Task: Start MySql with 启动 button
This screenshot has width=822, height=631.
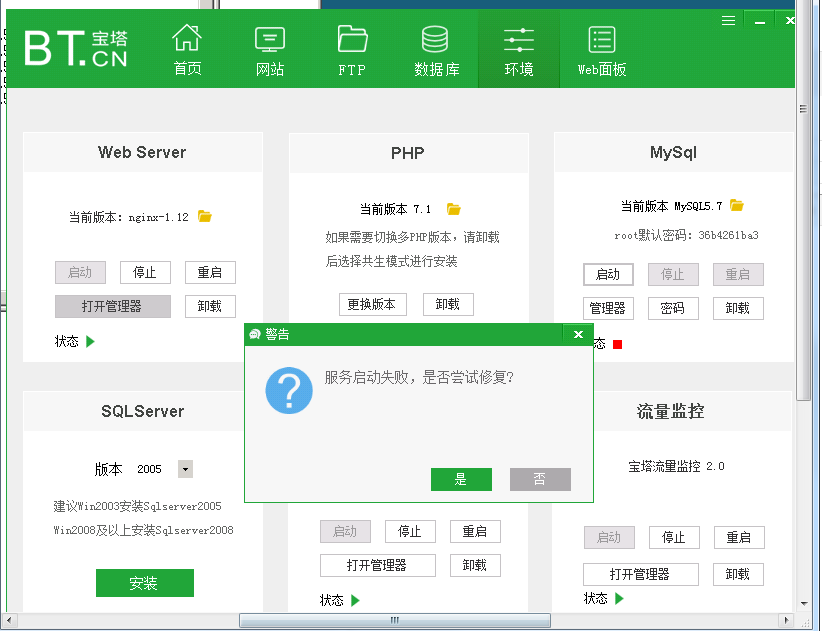Action: coord(608,275)
